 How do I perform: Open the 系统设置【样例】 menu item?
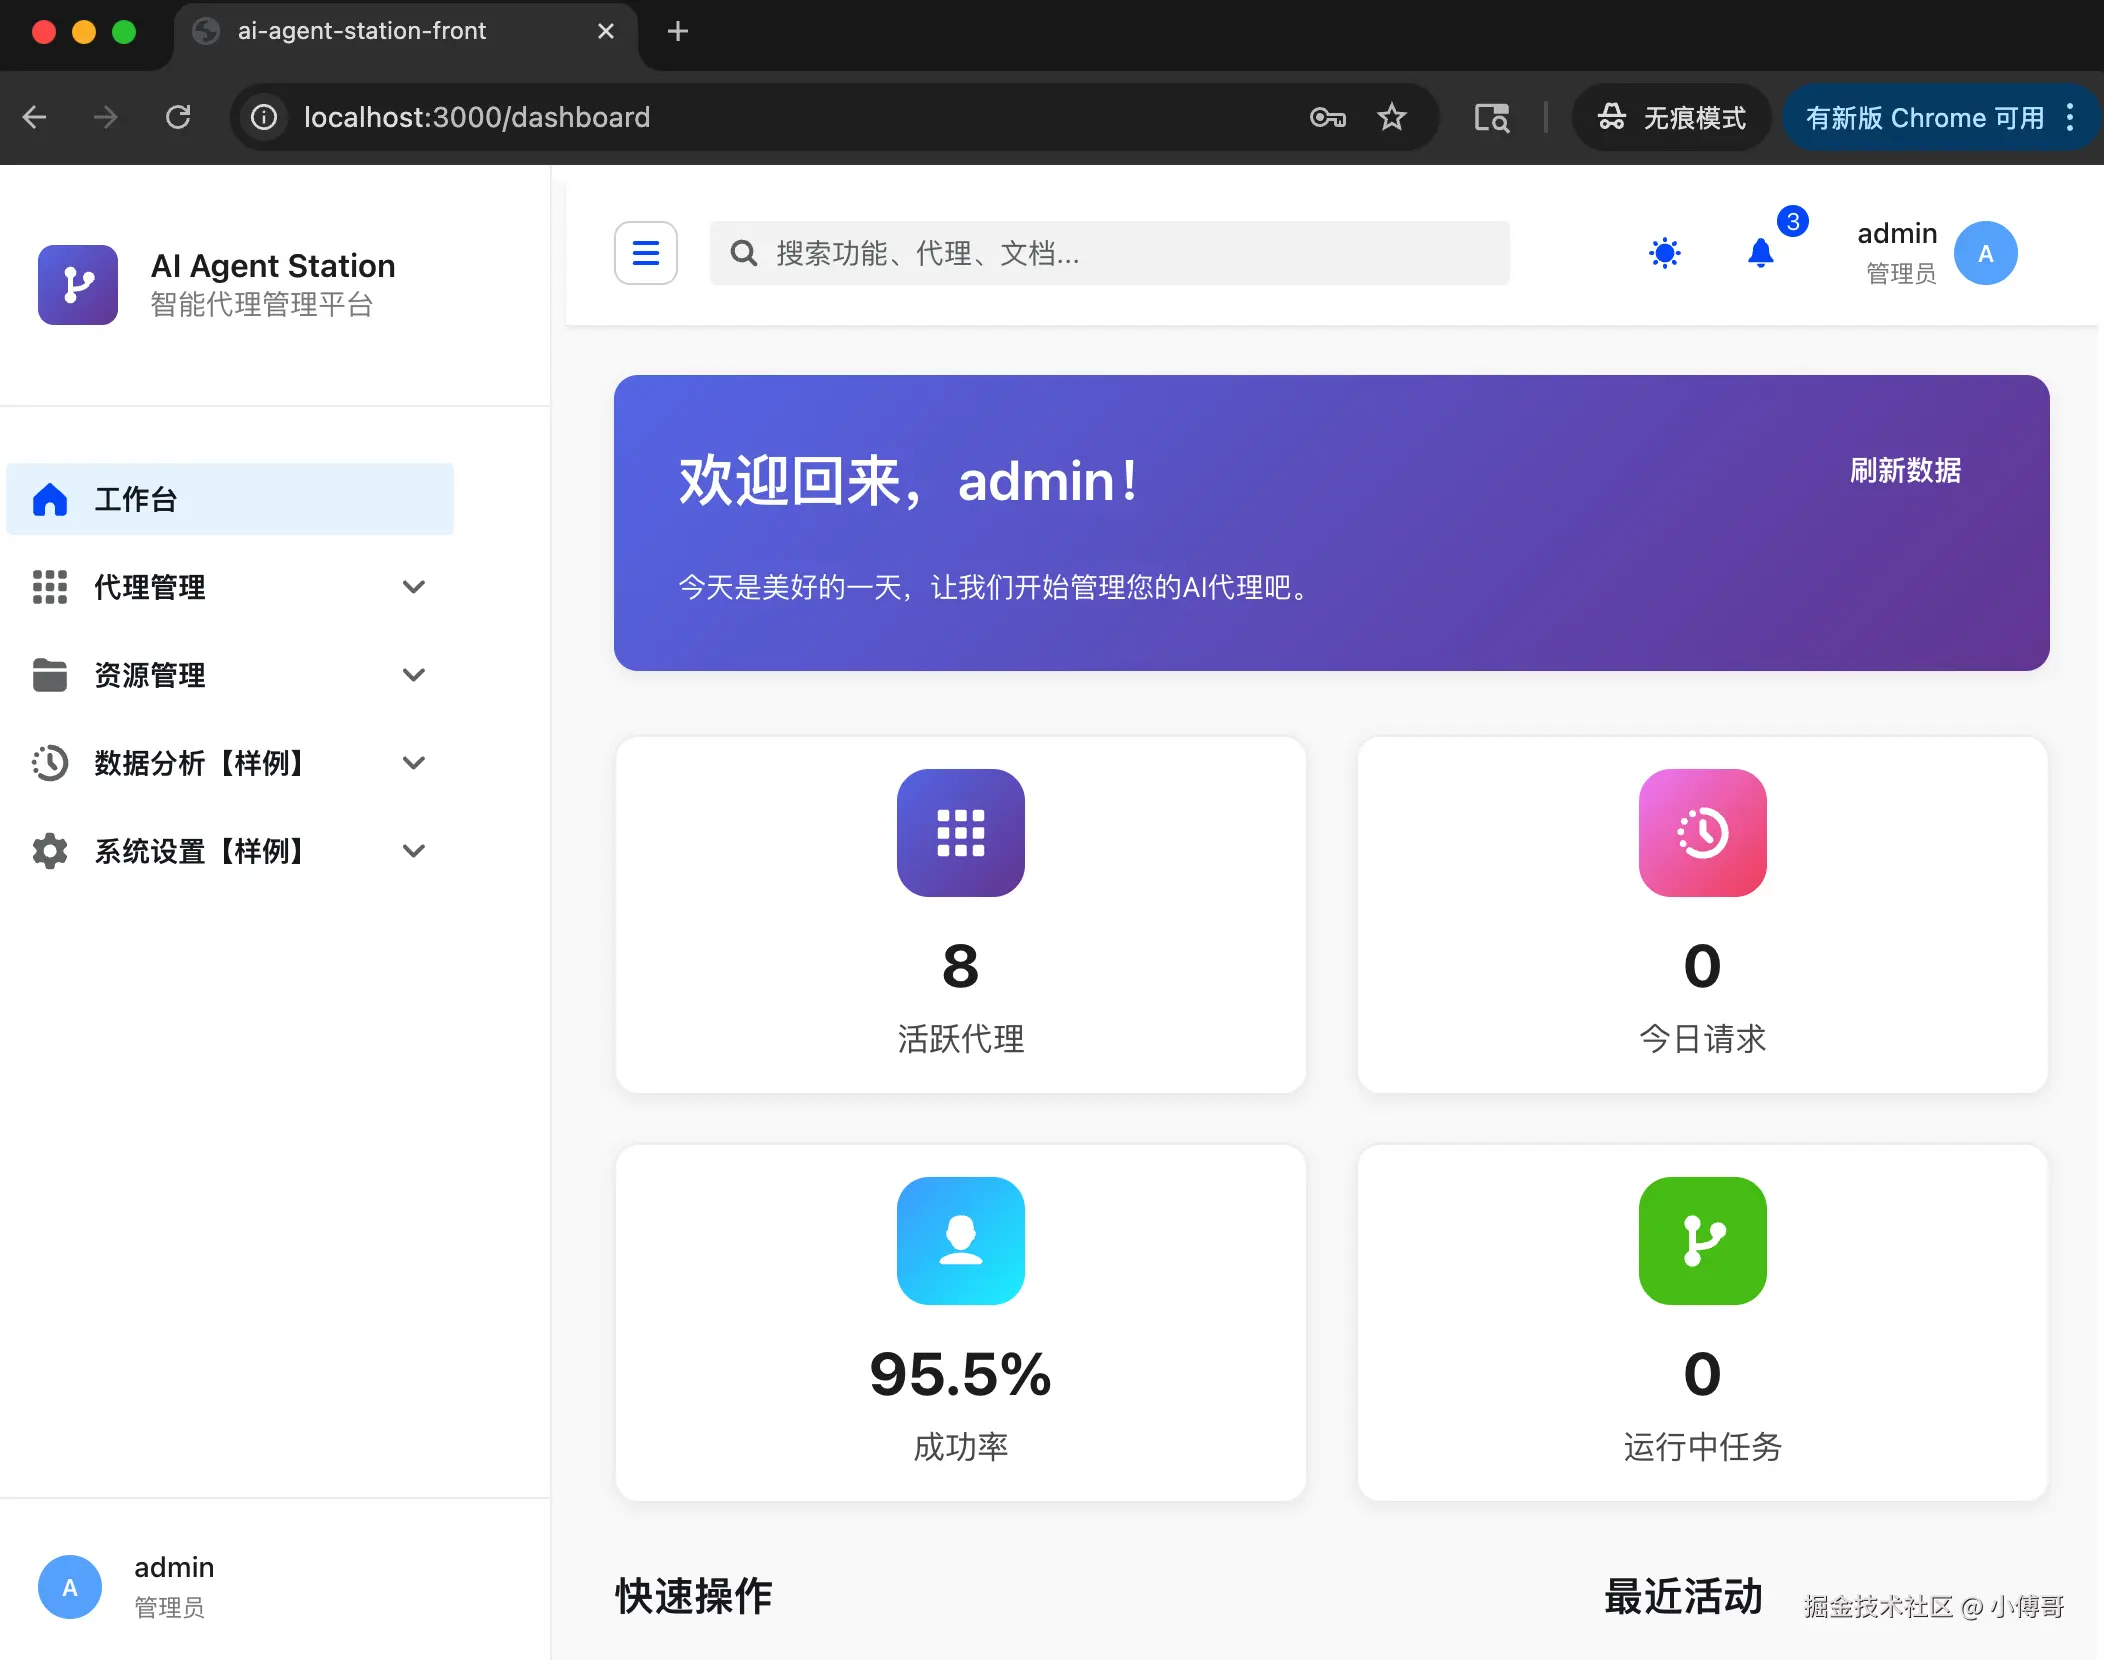click(198, 851)
